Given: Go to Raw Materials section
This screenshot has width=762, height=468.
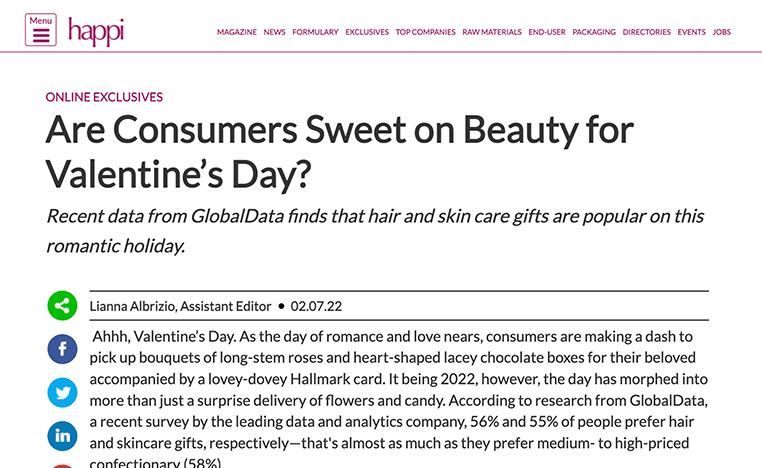Looking at the screenshot, I should coord(492,32).
